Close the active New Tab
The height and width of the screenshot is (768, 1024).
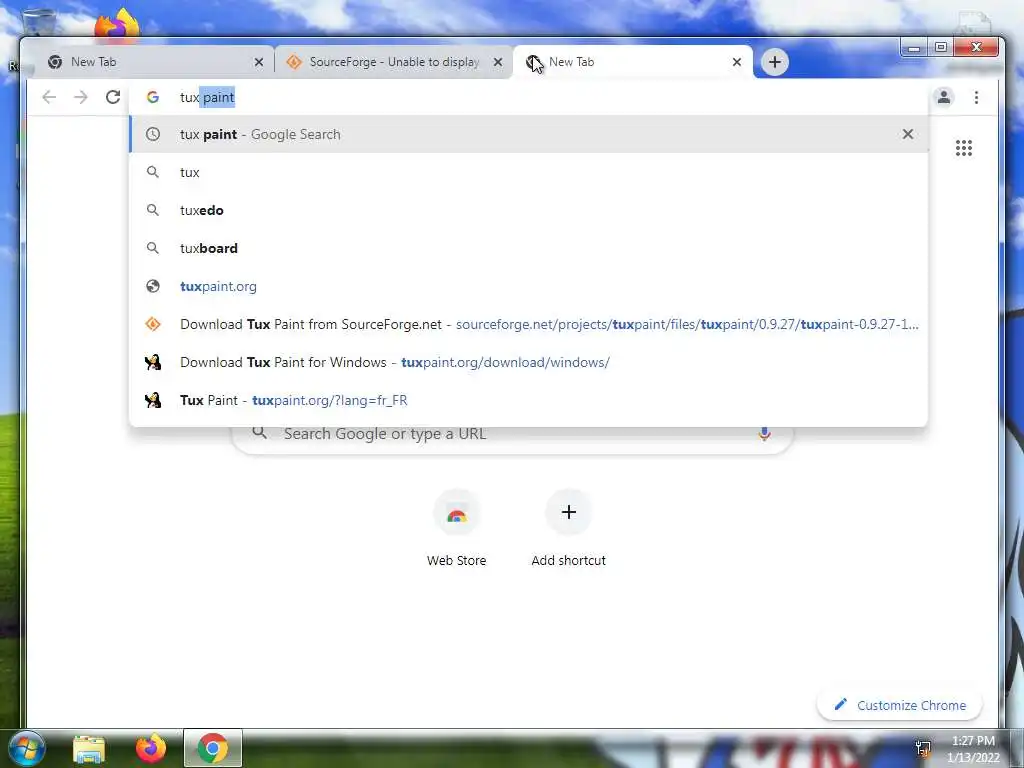[737, 62]
